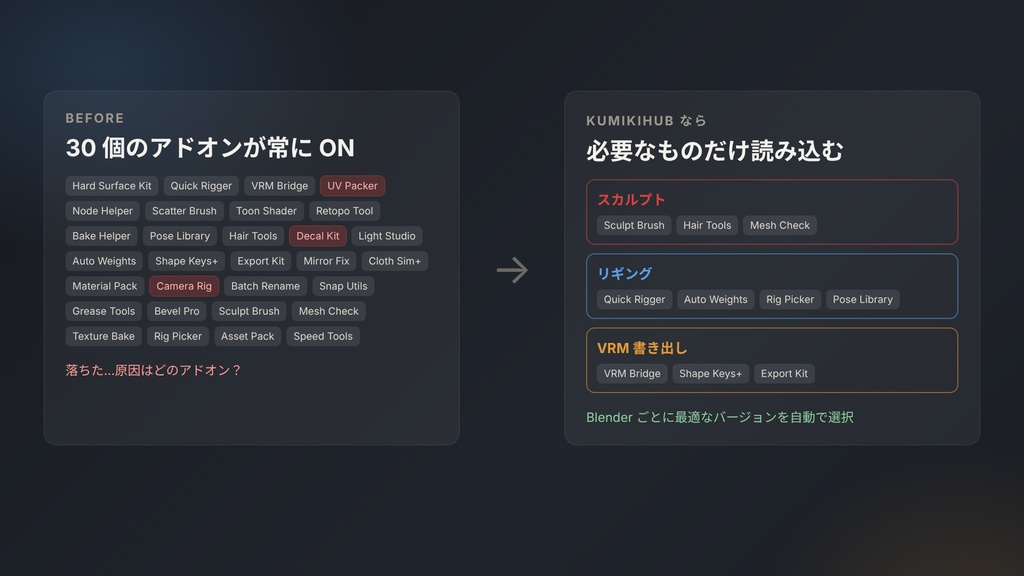Select the Node Helper chip

click(103, 211)
